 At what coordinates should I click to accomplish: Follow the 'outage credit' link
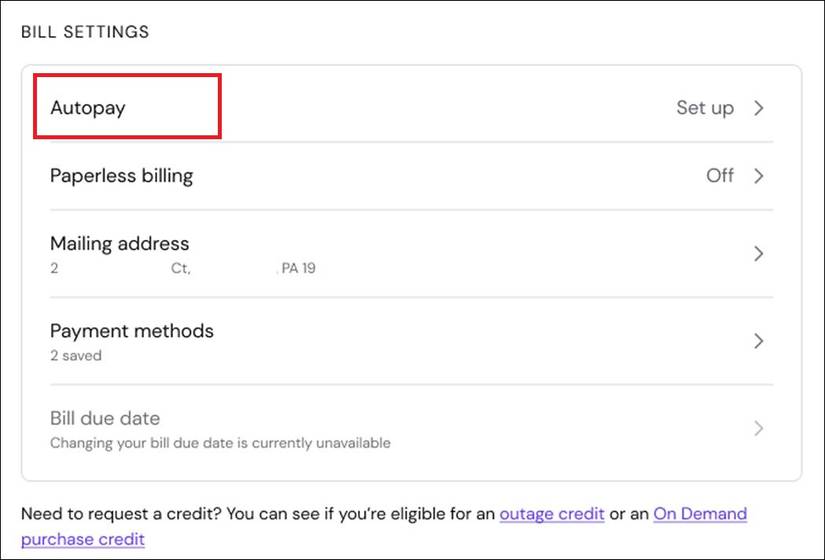[552, 514]
